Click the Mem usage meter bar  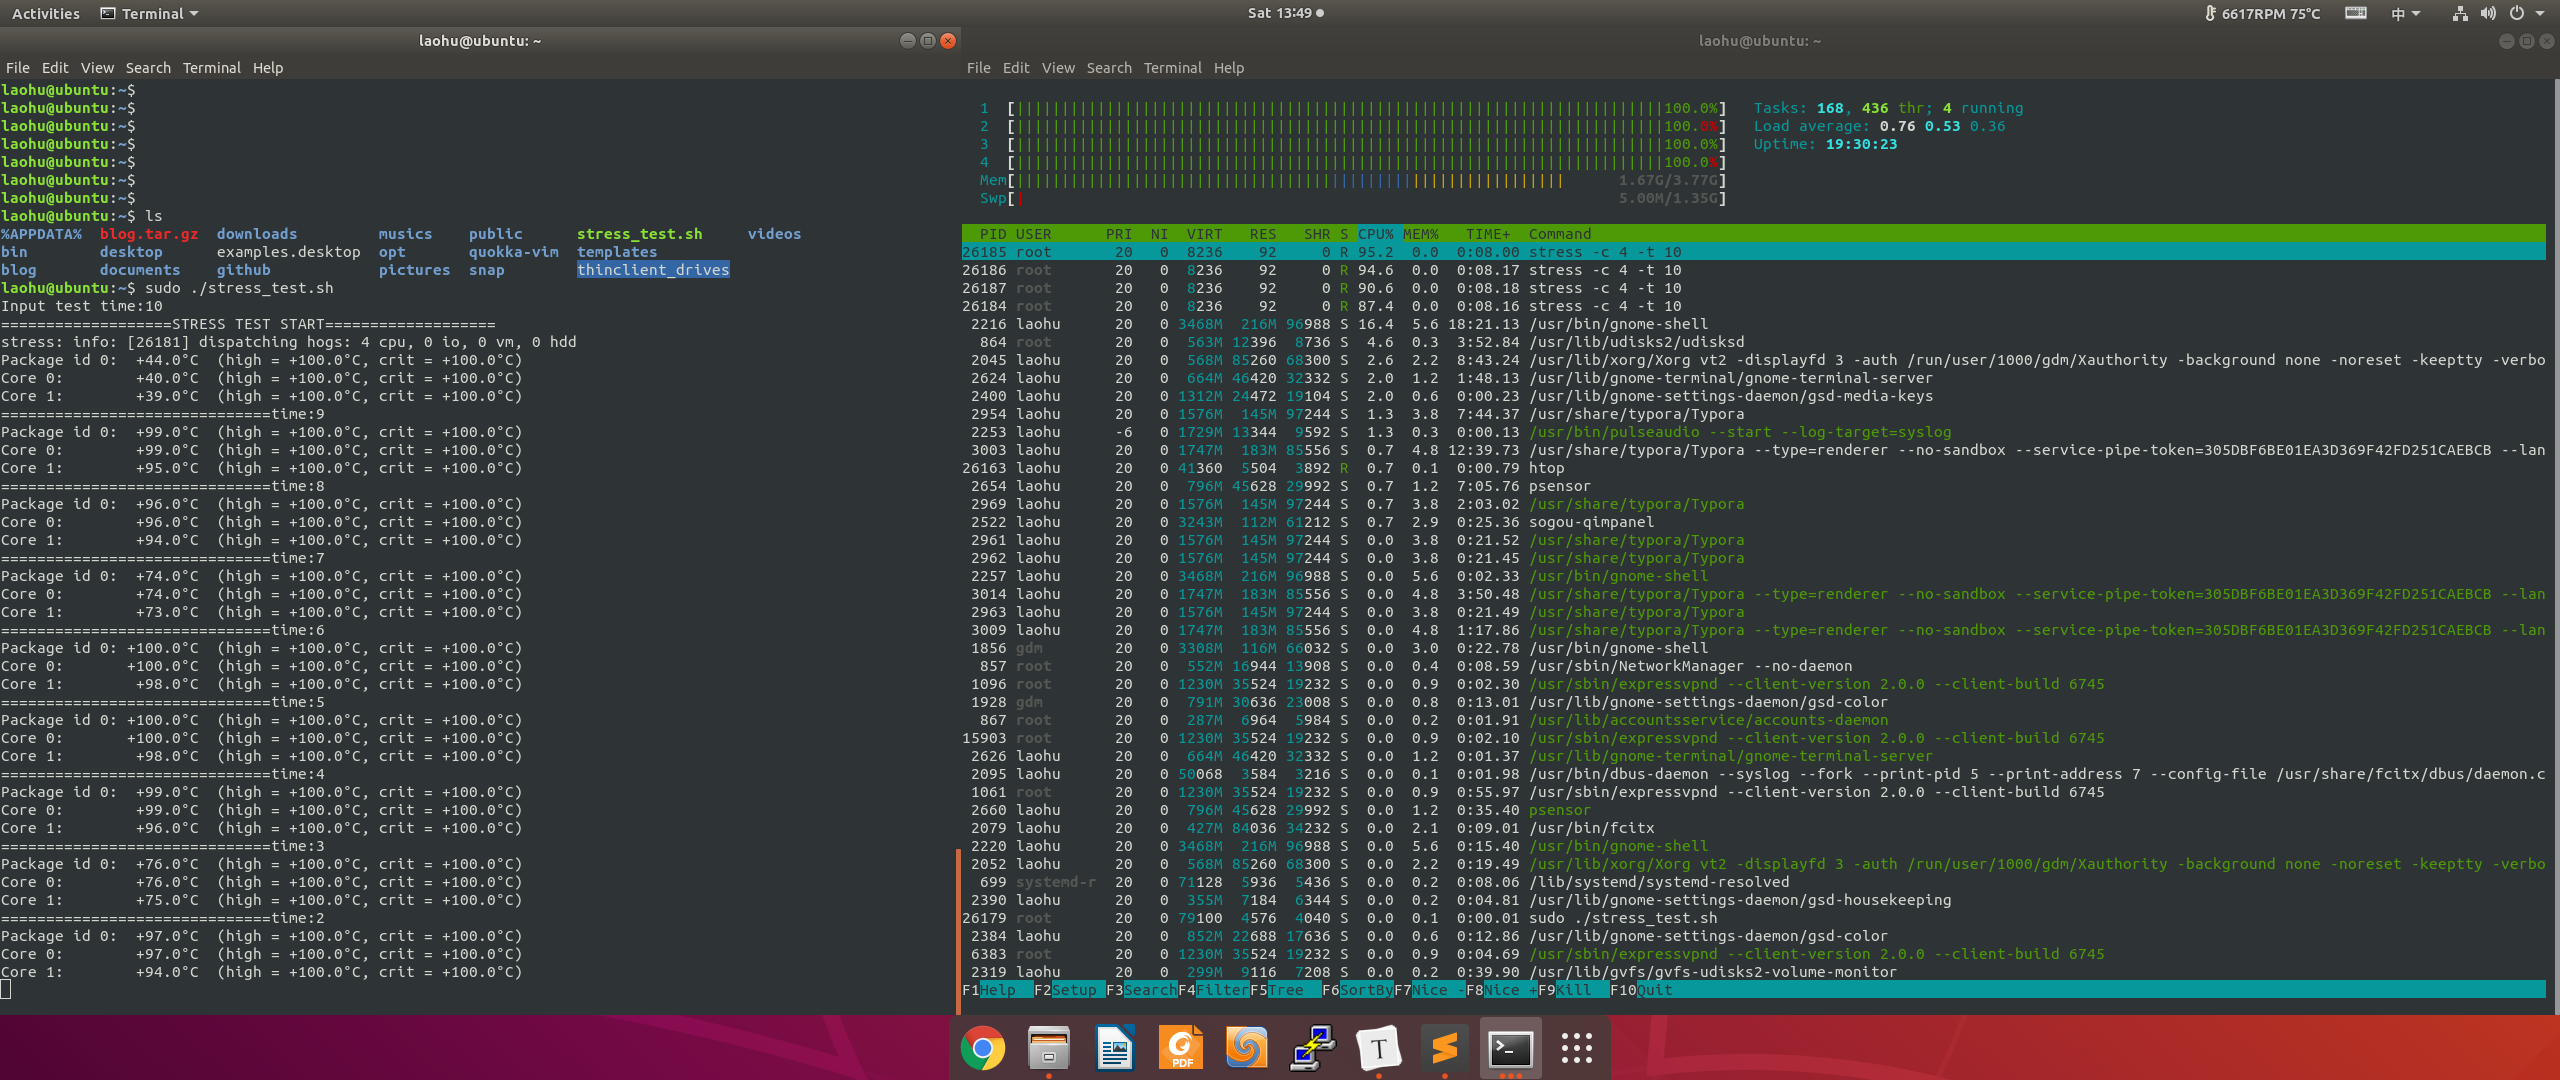click(x=1353, y=180)
